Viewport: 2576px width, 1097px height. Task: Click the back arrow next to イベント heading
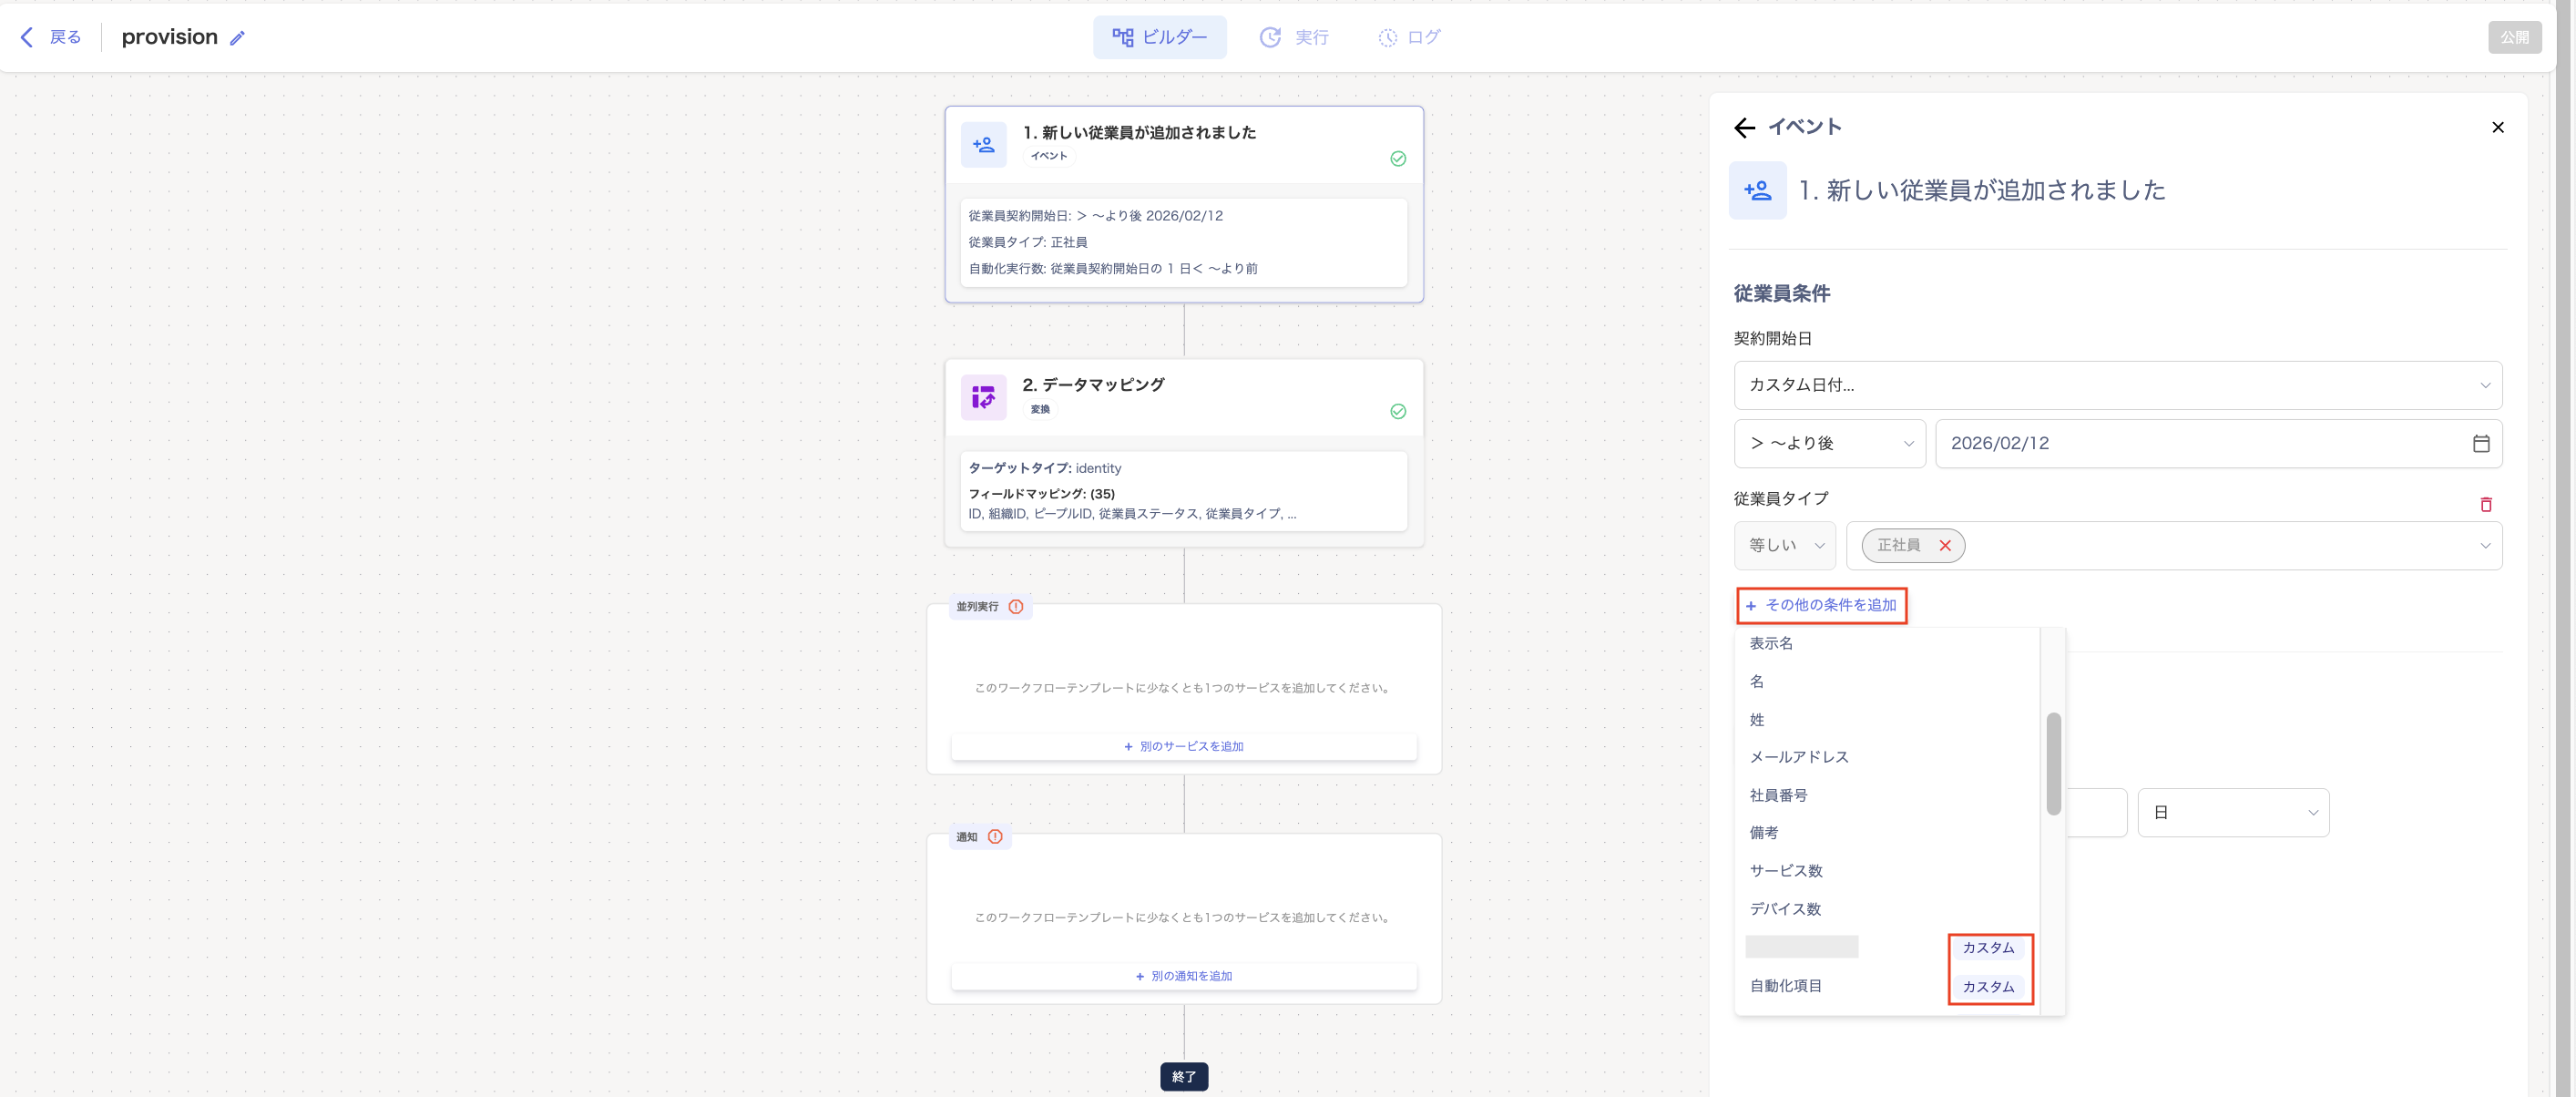(x=1744, y=127)
